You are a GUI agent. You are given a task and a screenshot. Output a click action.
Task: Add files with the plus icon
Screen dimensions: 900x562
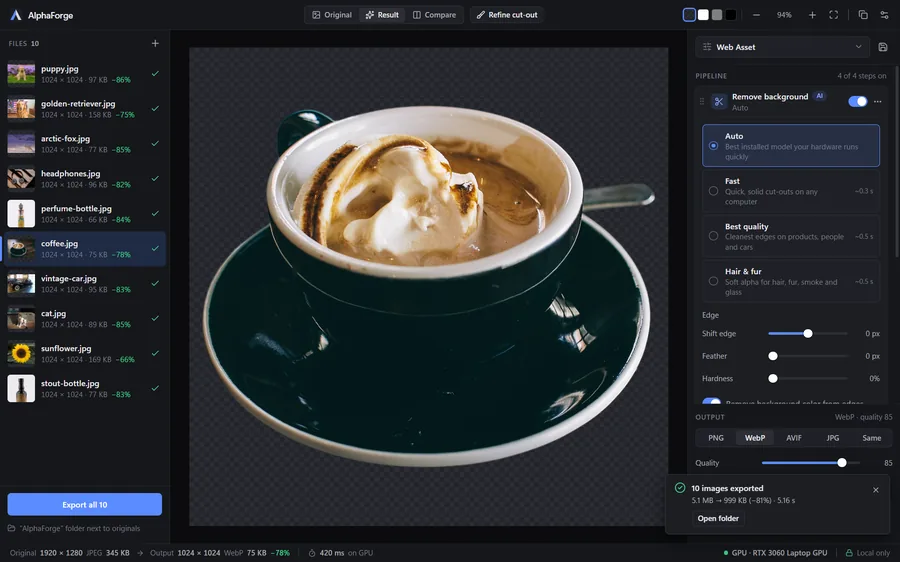[x=155, y=43]
